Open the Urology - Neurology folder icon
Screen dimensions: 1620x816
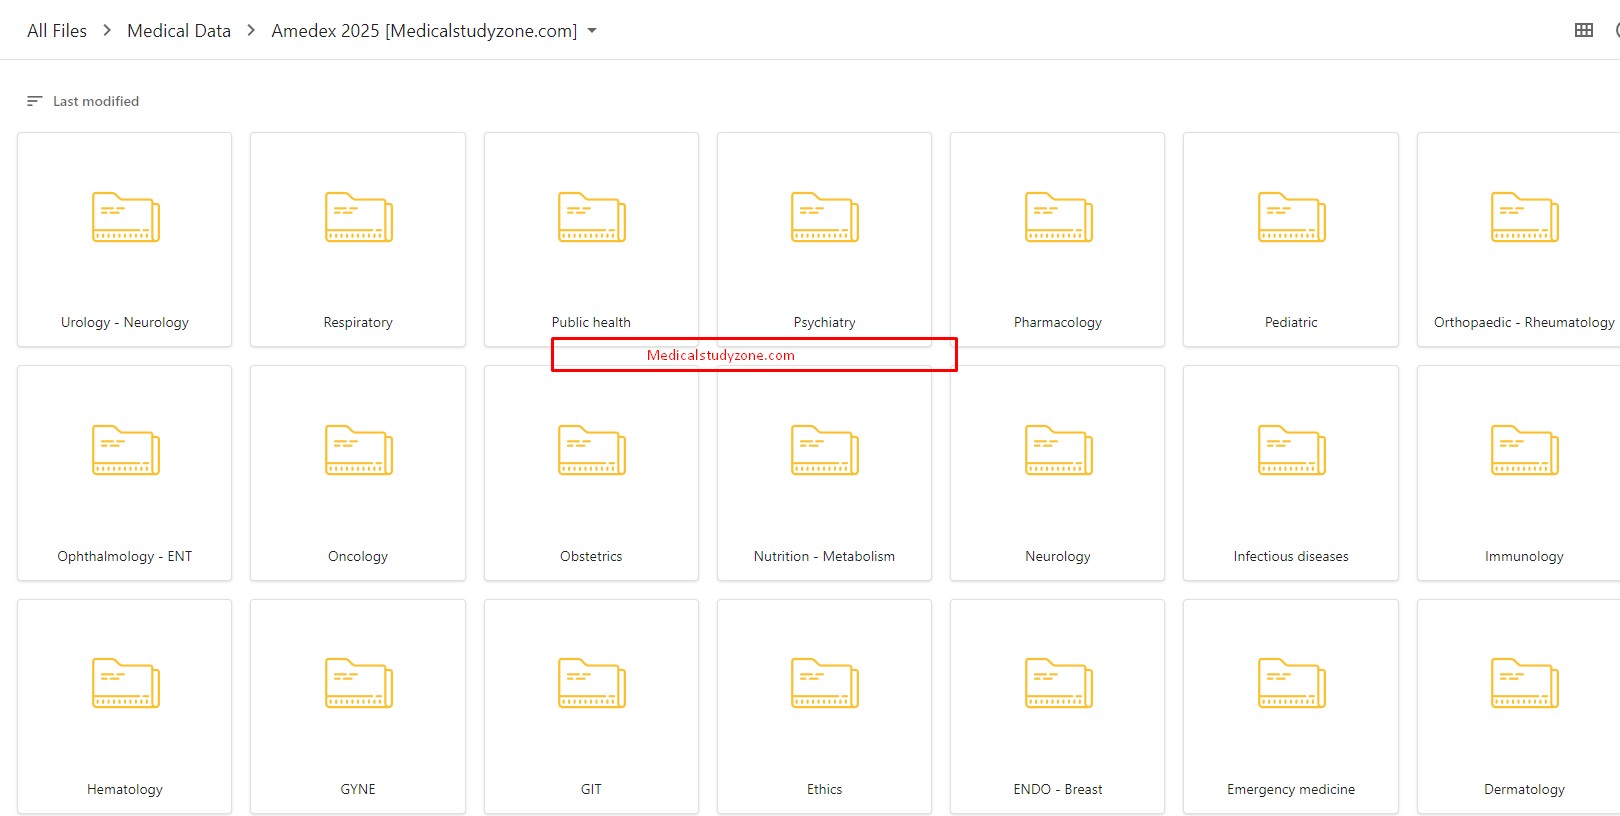pos(125,217)
